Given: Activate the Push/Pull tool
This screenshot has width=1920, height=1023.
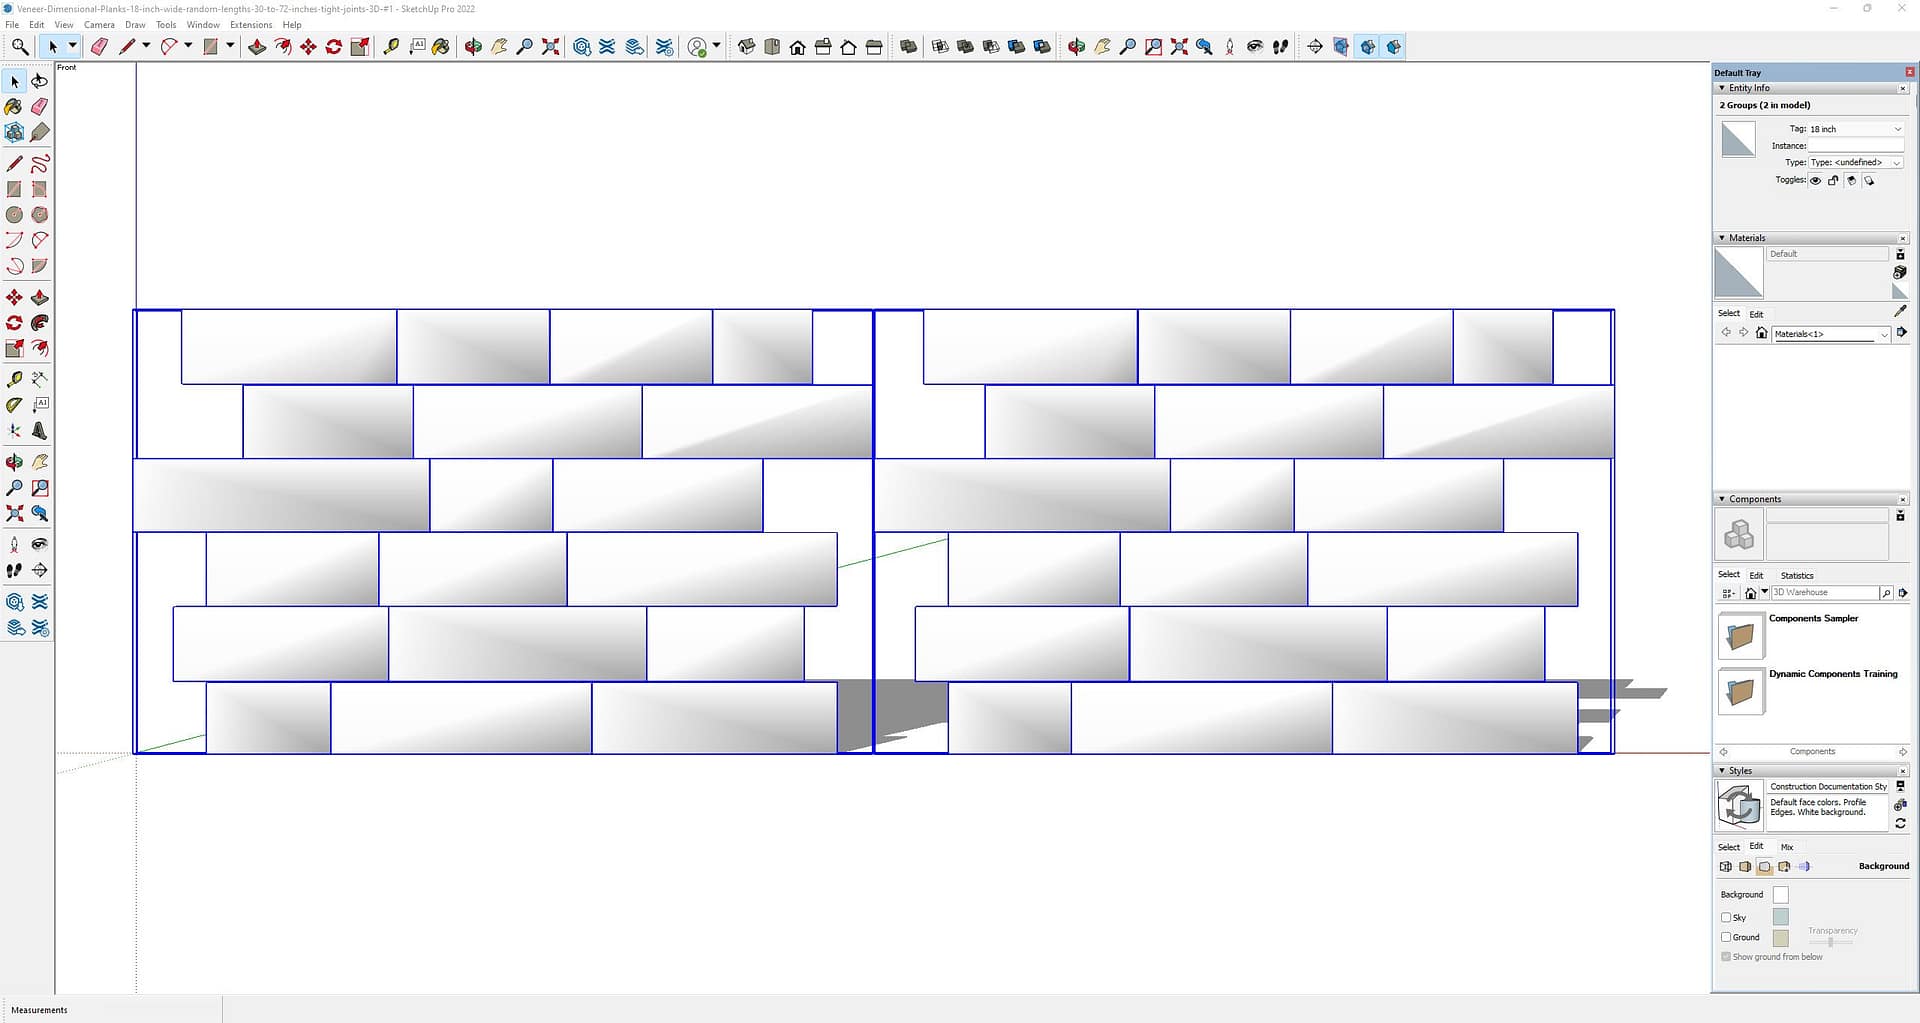Looking at the screenshot, I should [x=257, y=47].
